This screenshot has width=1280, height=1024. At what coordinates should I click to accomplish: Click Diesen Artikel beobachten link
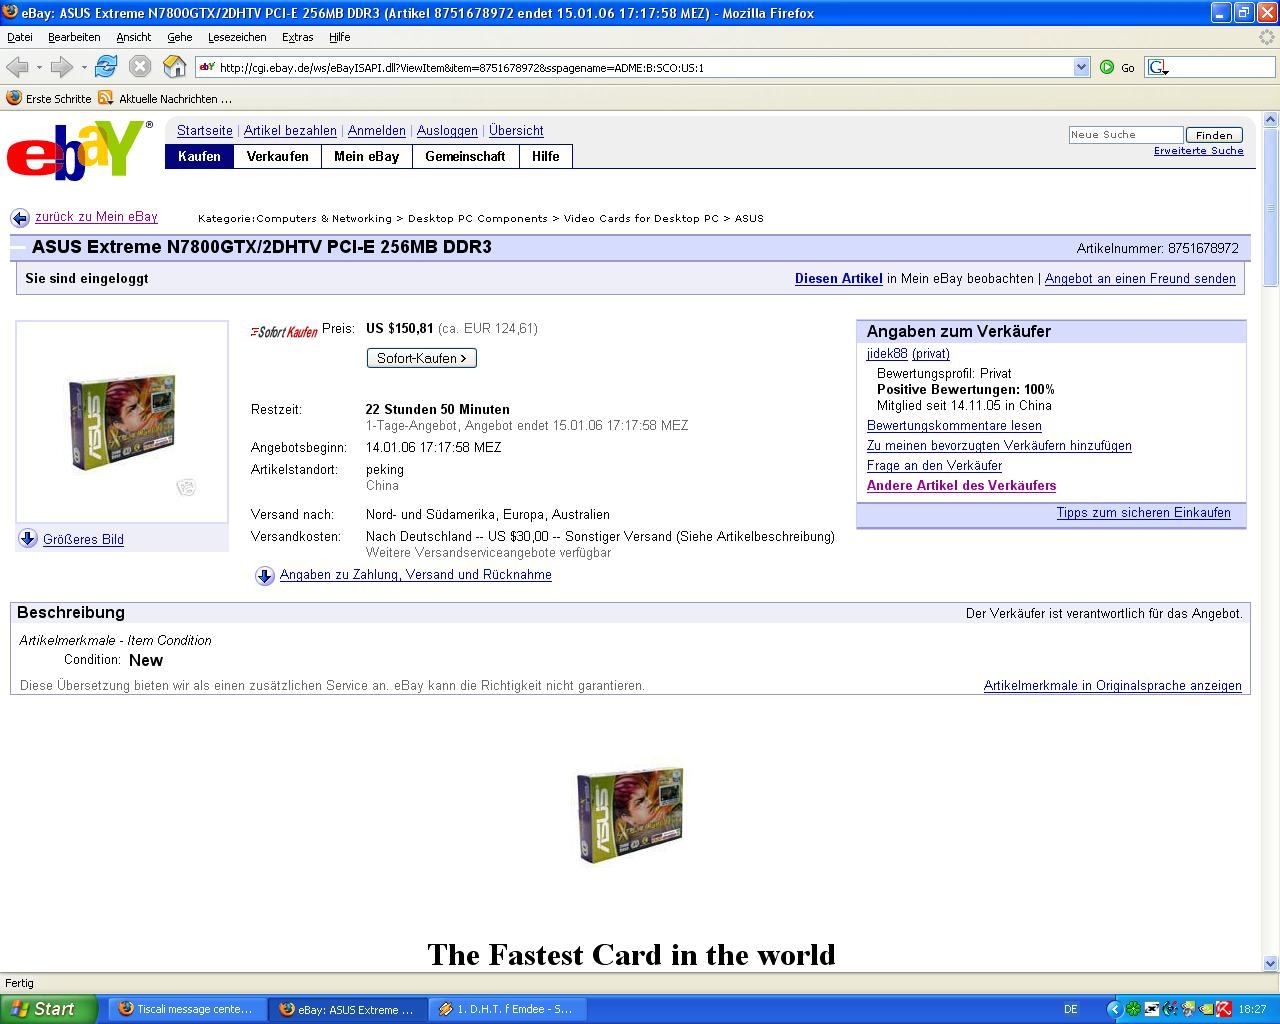pos(839,279)
